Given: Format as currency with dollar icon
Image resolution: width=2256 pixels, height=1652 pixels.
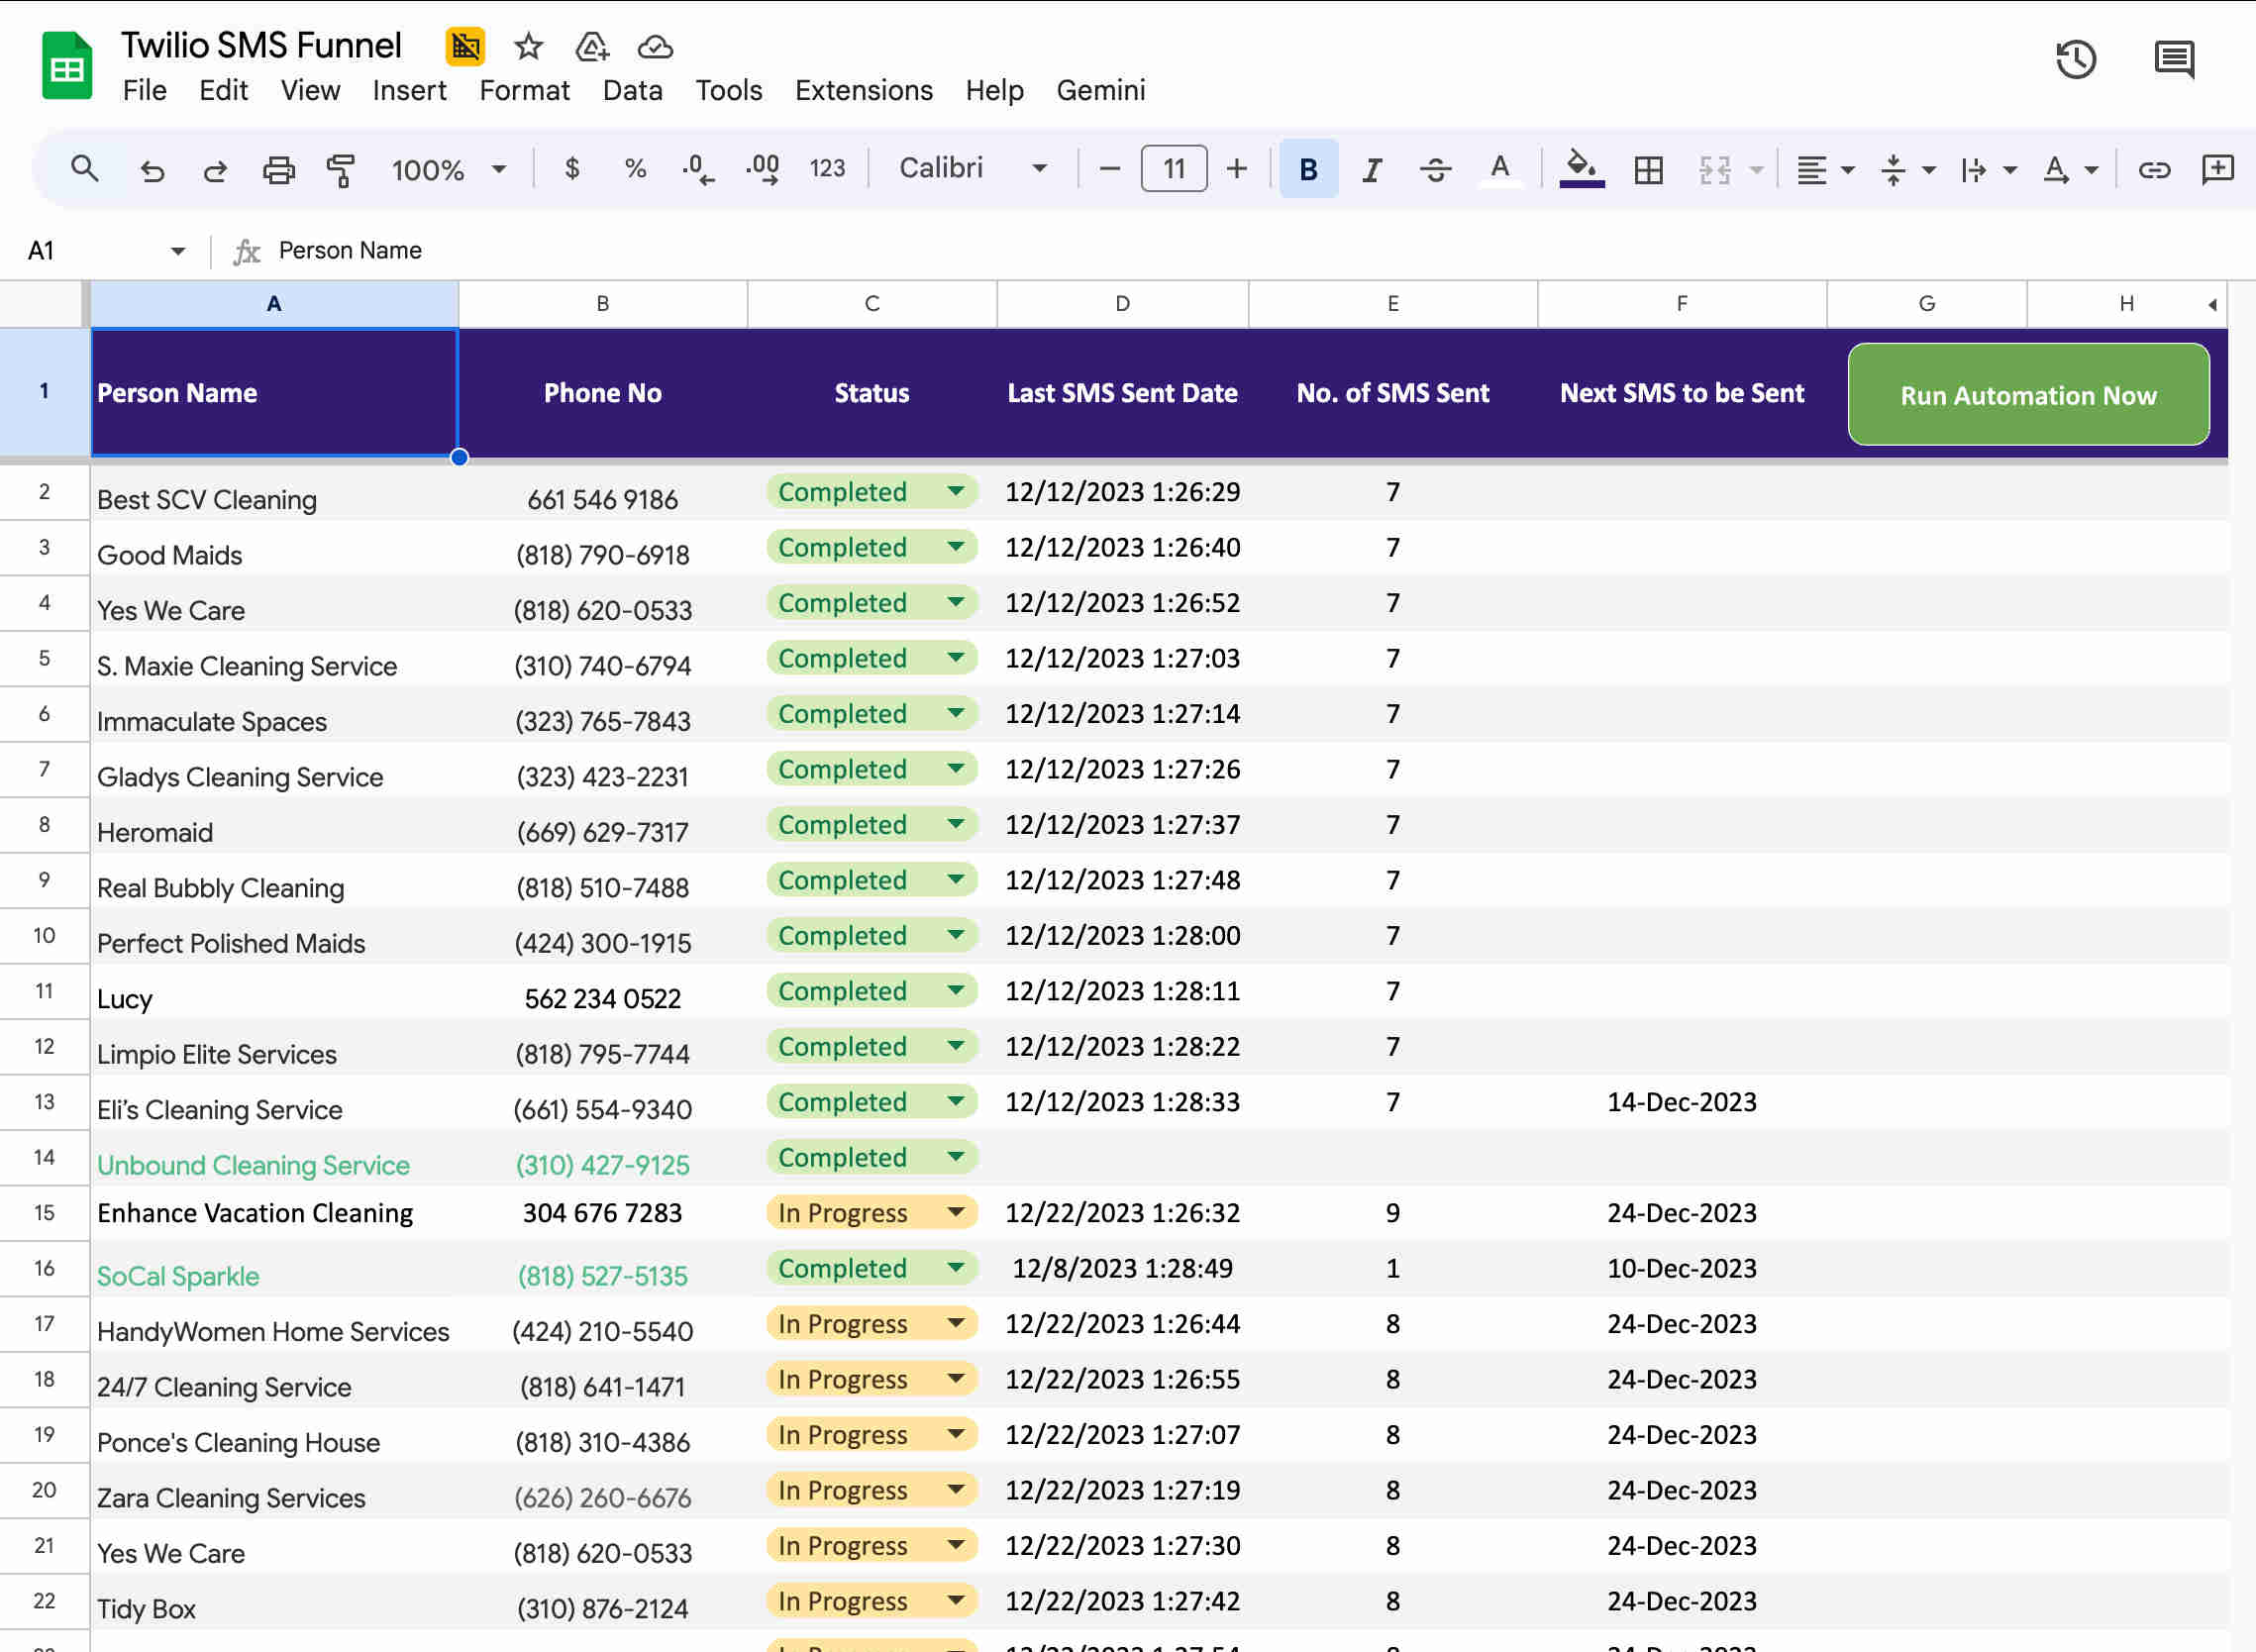Looking at the screenshot, I should (x=572, y=168).
